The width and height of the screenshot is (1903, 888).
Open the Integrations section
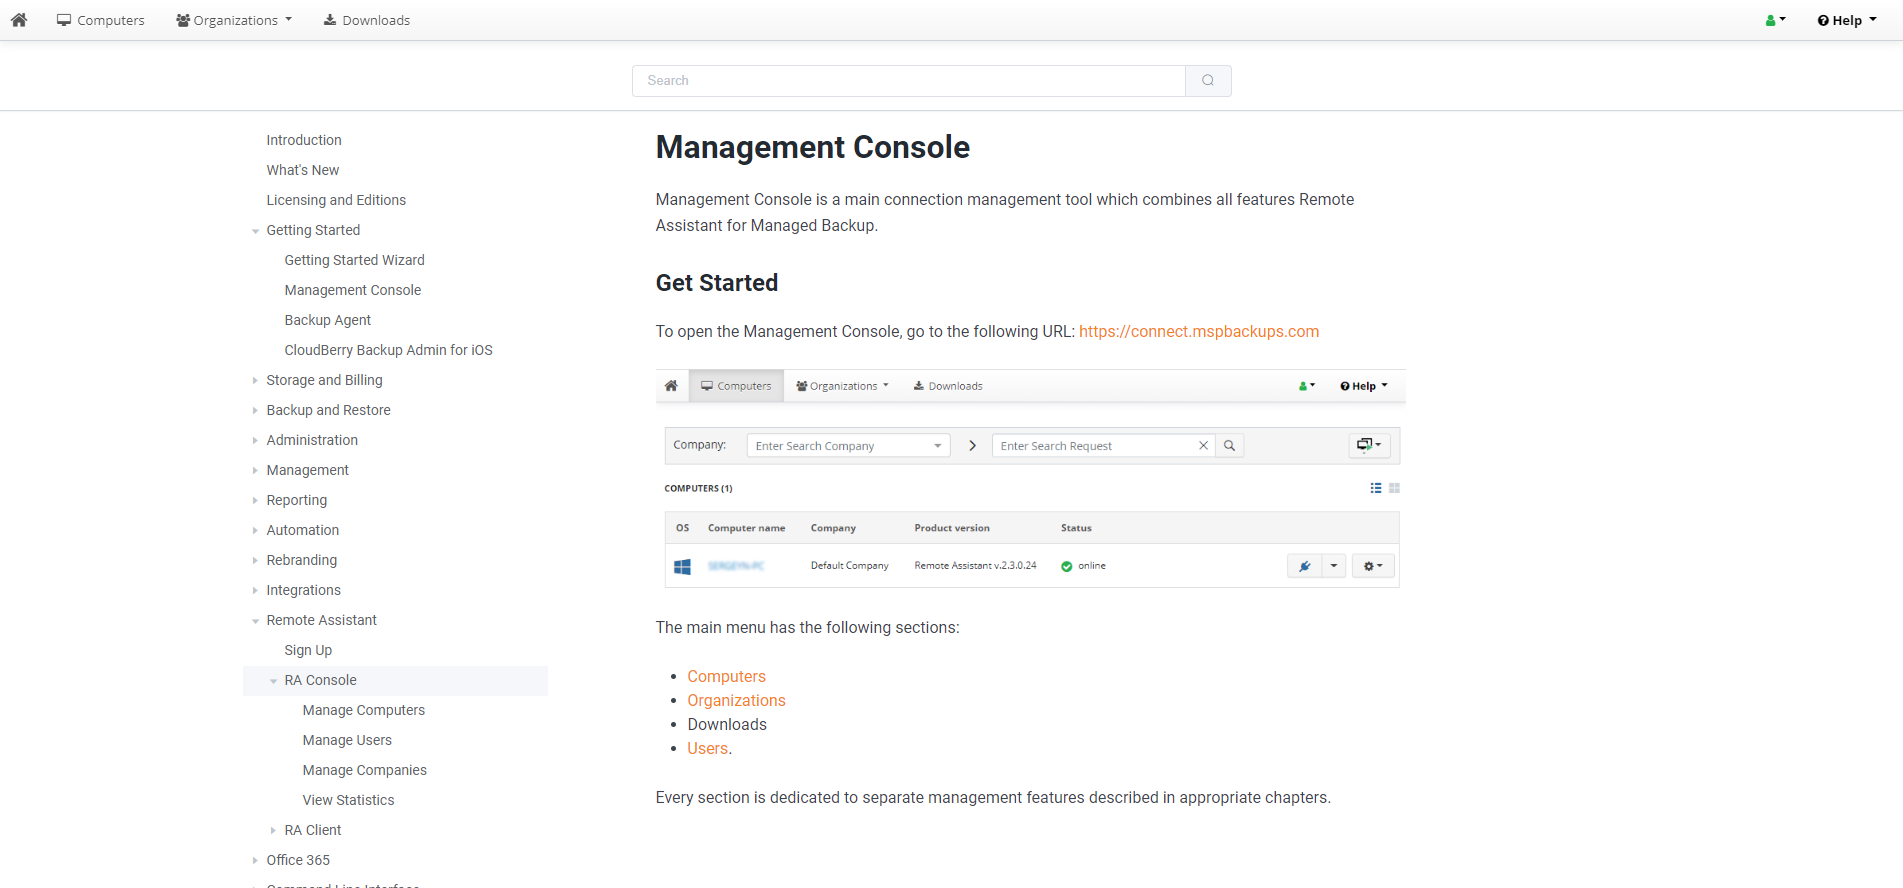(x=303, y=590)
